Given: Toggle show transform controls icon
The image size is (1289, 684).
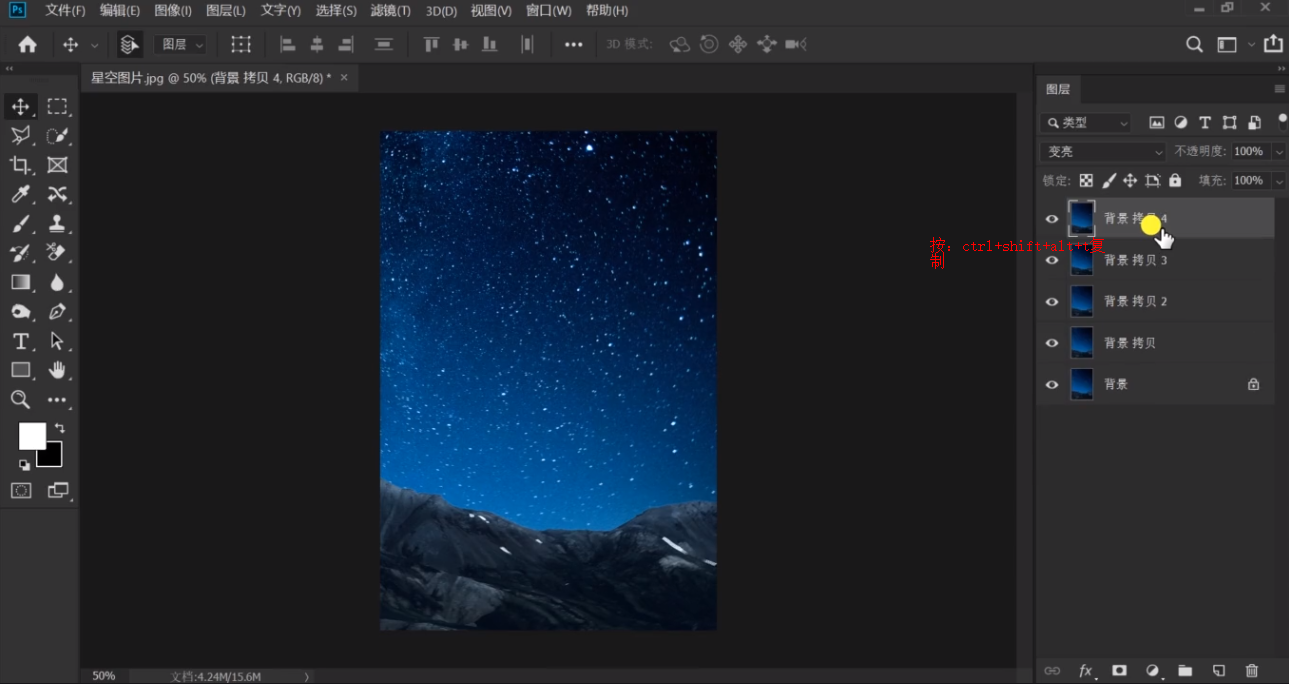Looking at the screenshot, I should pyautogui.click(x=241, y=44).
